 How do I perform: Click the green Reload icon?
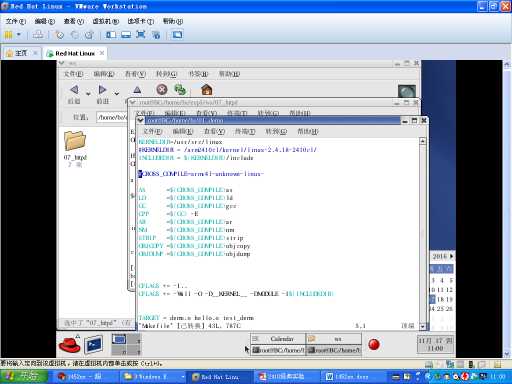(180, 89)
